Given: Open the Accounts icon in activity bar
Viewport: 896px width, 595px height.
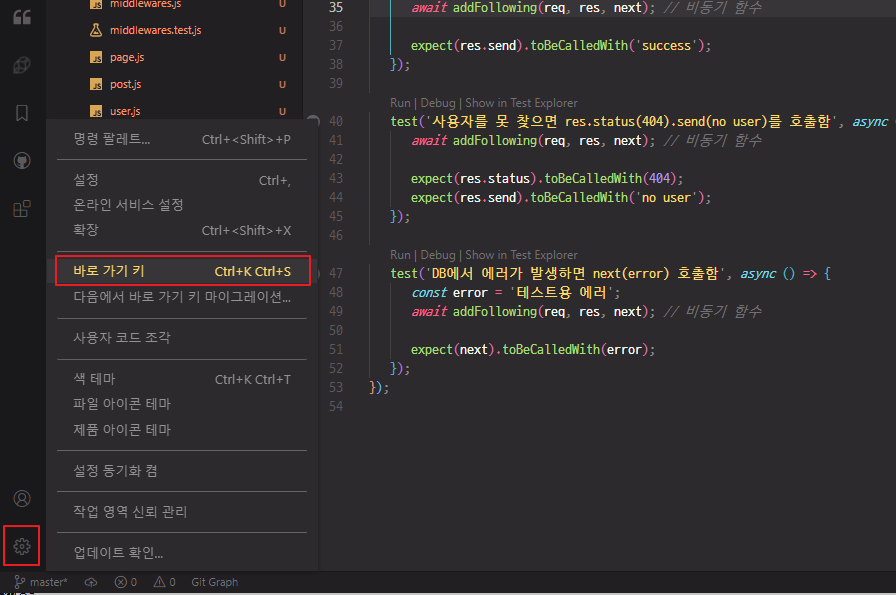Looking at the screenshot, I should [22, 498].
